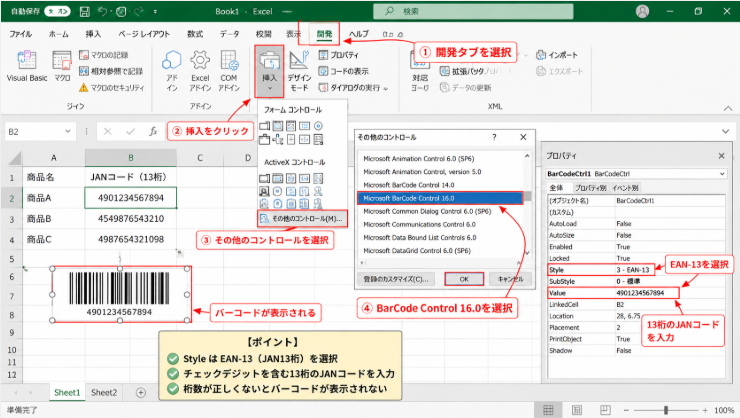Image resolution: width=740 pixels, height=418 pixels.
Task: Switch to the 数式 tab
Action: 195,34
